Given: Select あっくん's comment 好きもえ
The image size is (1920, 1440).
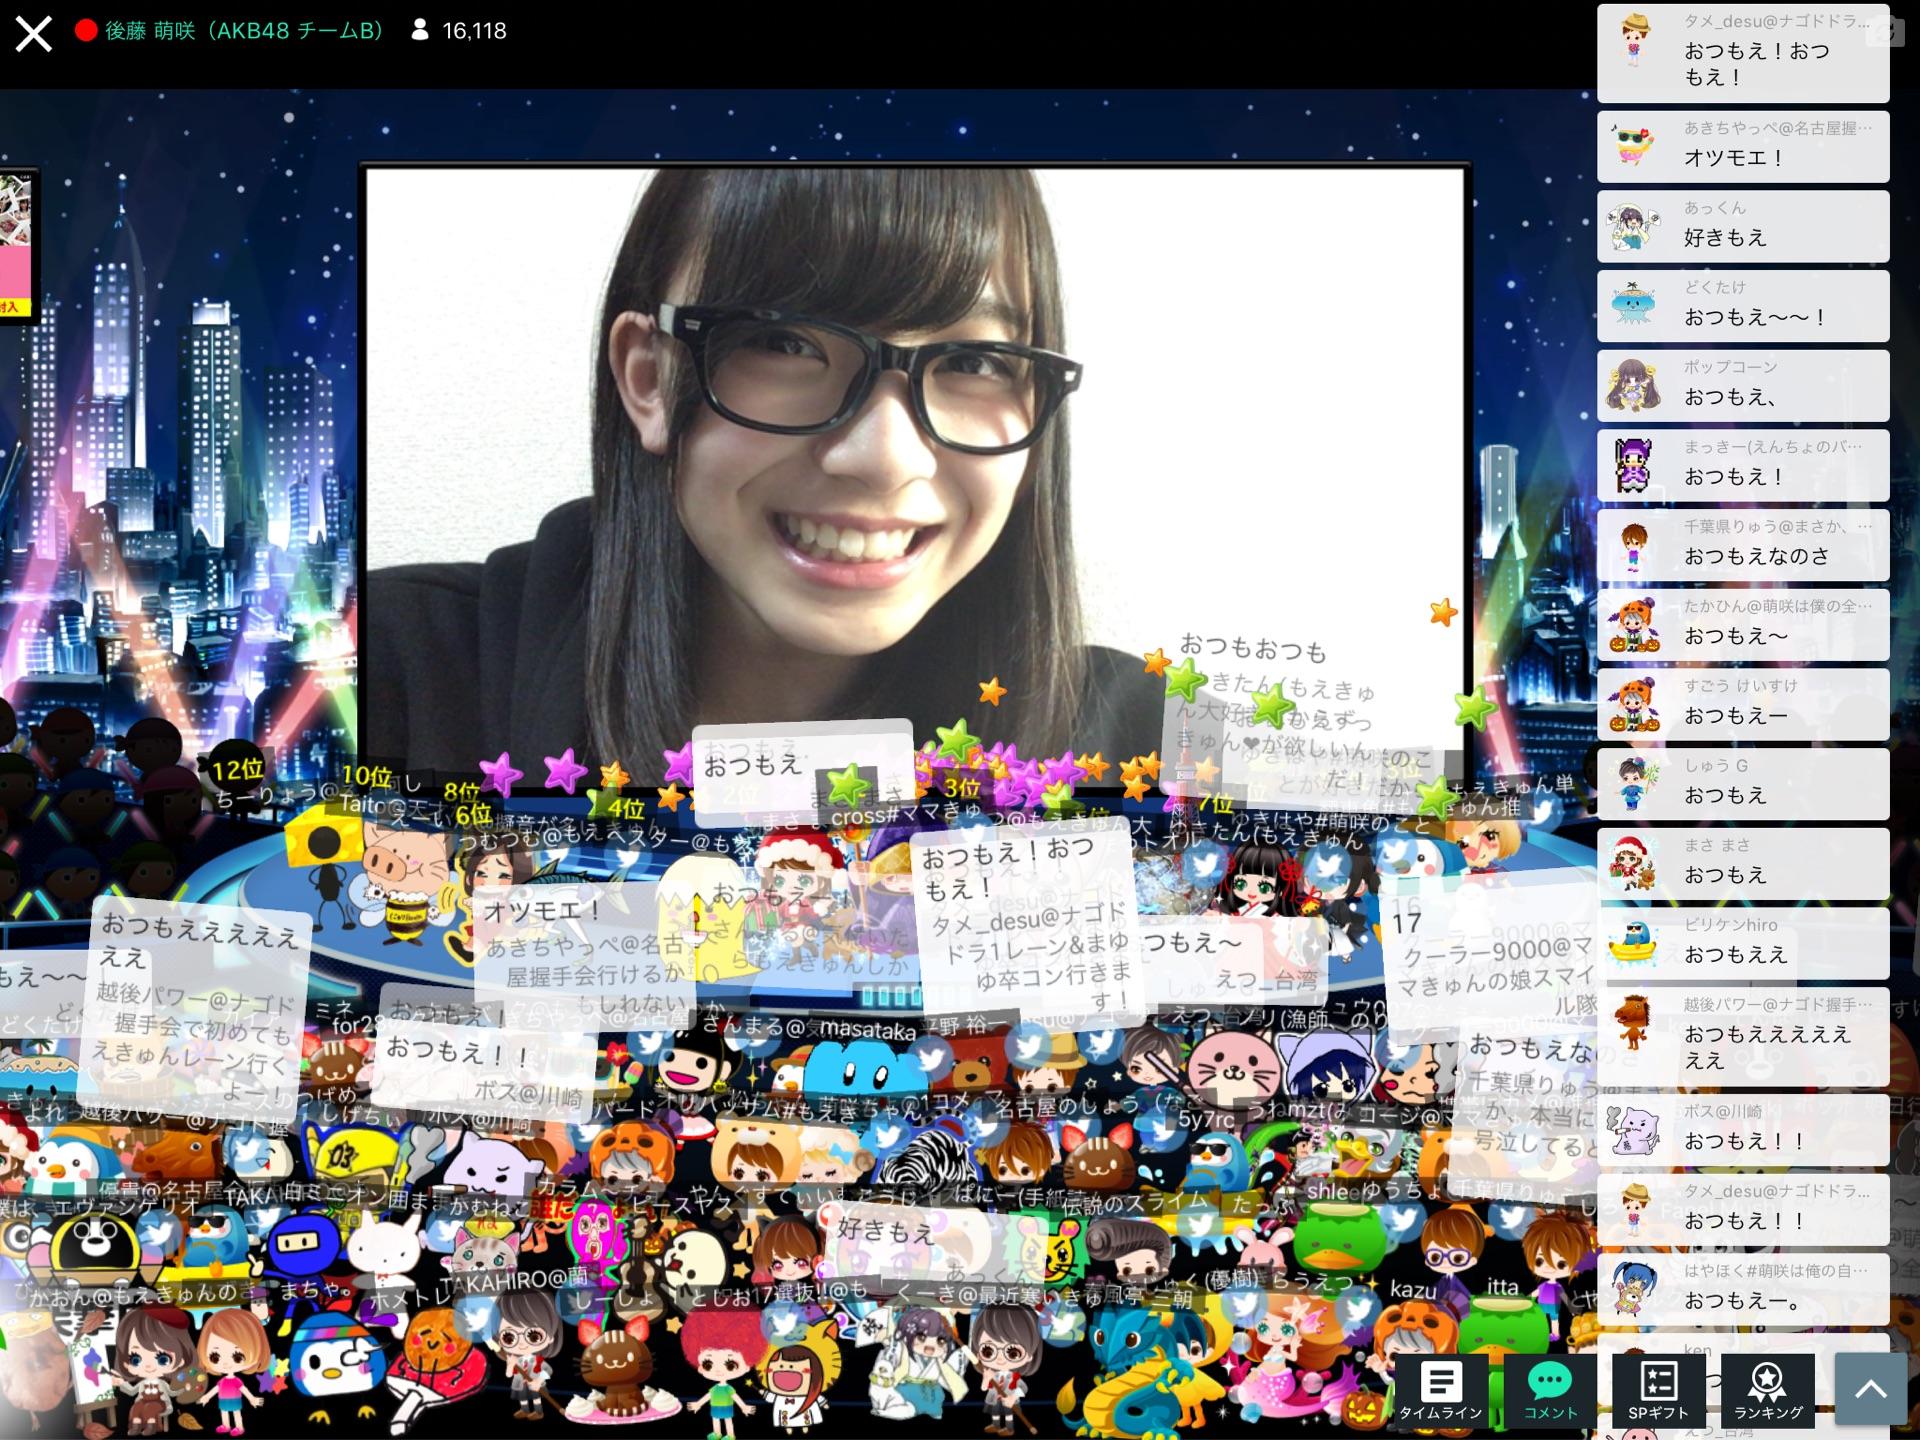Looking at the screenshot, I should 1743,226.
